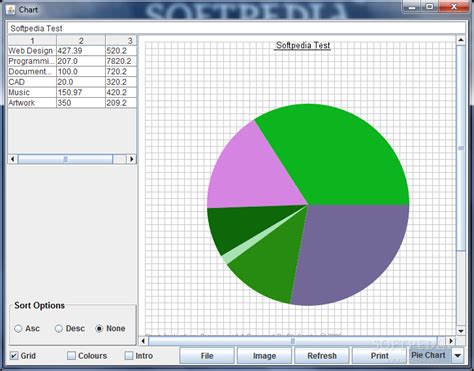This screenshot has width=474, height=371.
Task: Click the chart's horizontal scroll left arrow
Action: [143, 341]
